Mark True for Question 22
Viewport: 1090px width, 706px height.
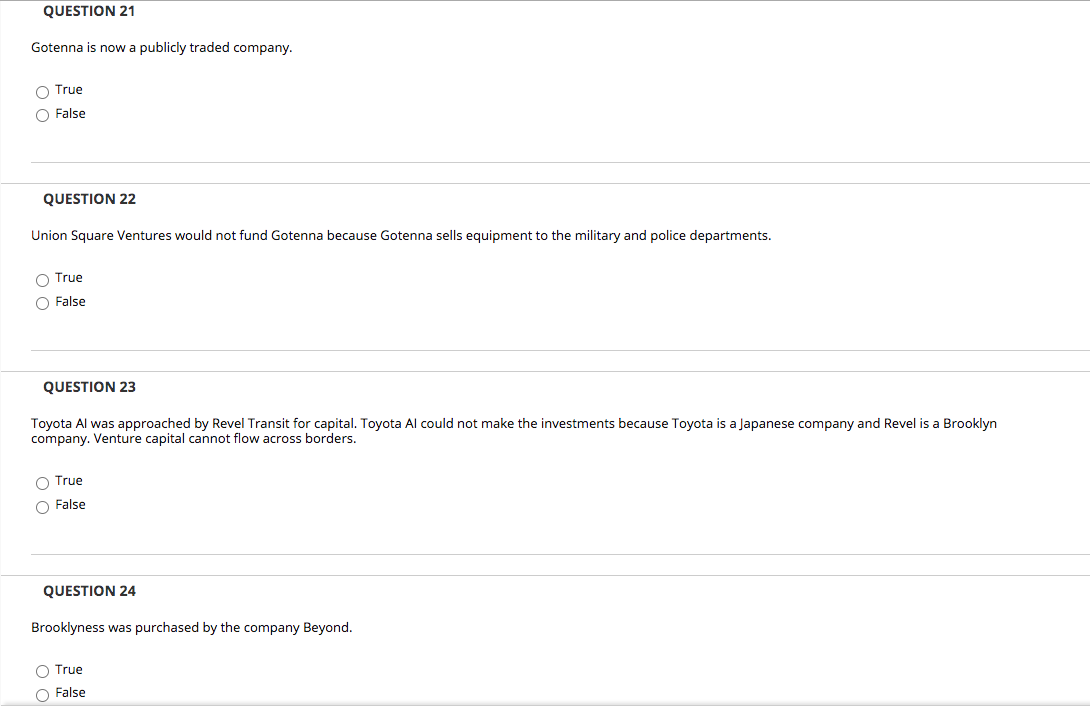(42, 279)
